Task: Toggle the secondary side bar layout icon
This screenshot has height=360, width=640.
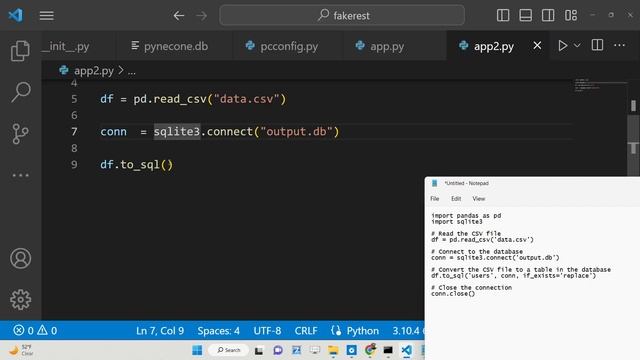Action: pyautogui.click(x=548, y=16)
